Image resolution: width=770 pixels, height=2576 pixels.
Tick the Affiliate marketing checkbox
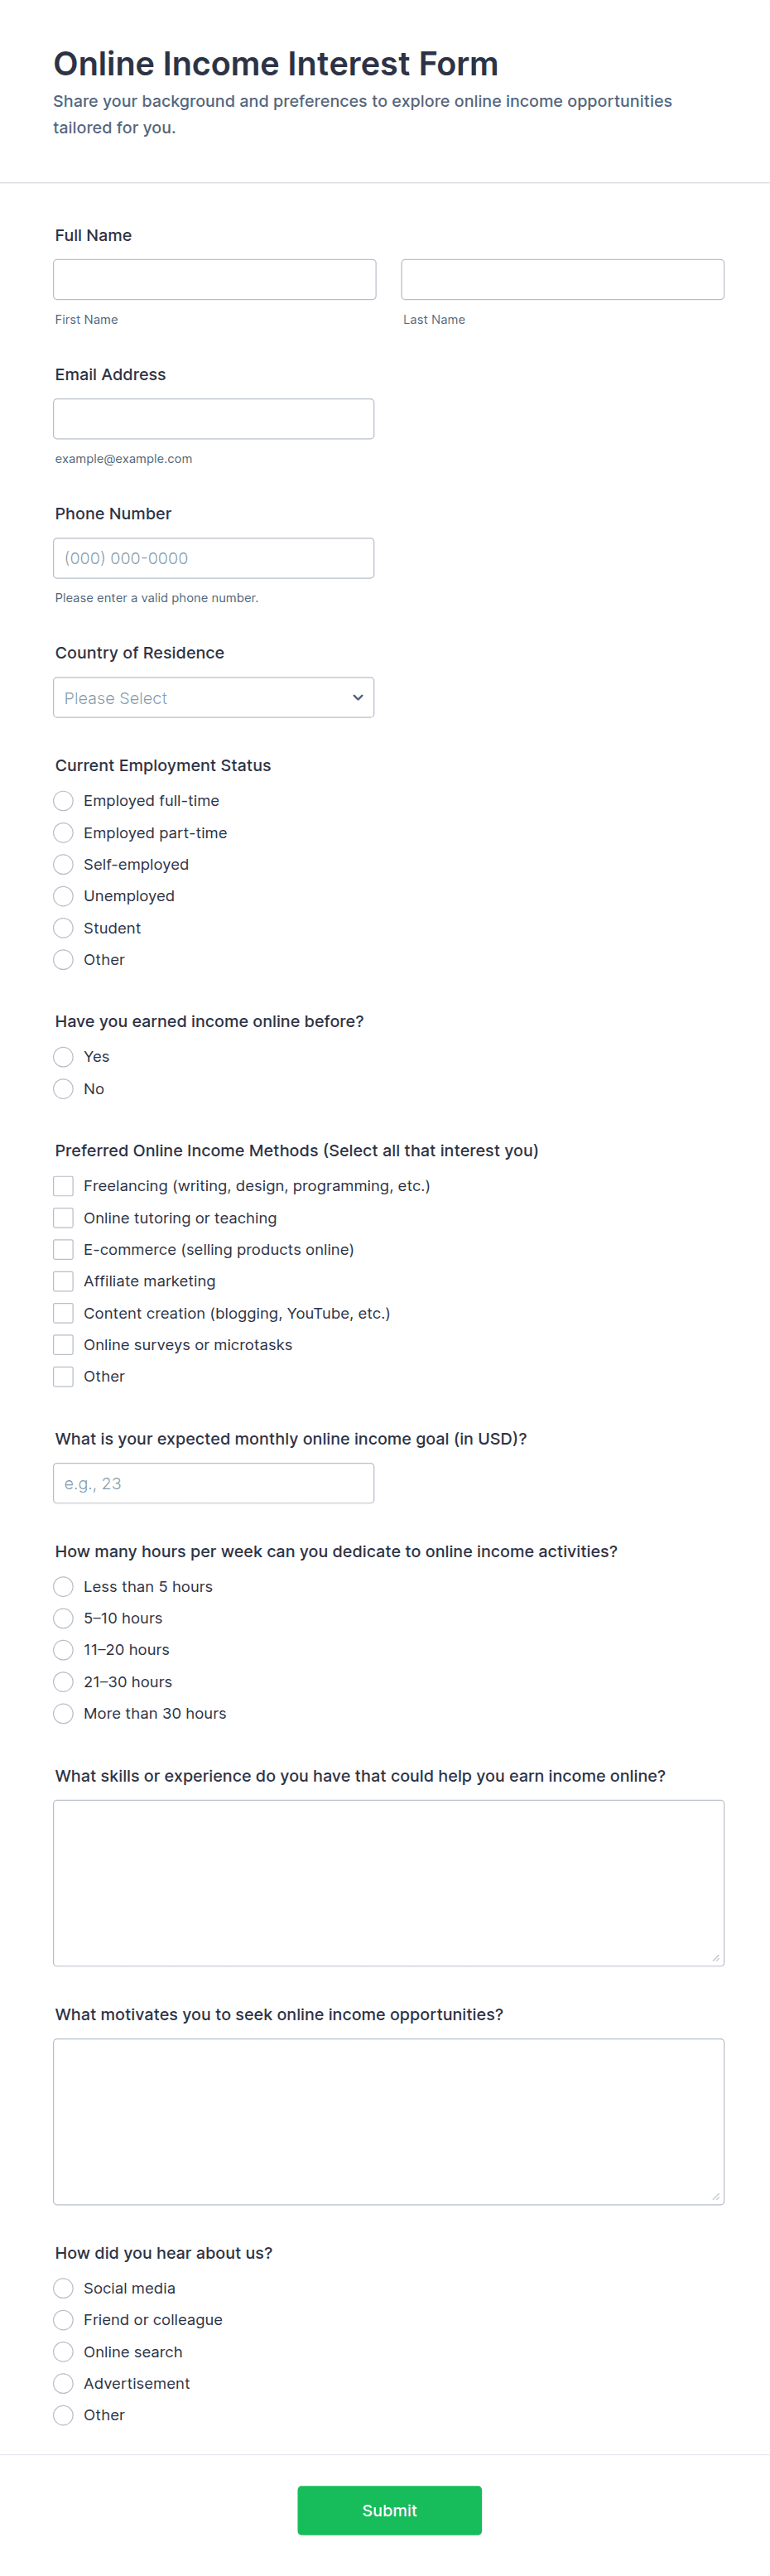63,1281
